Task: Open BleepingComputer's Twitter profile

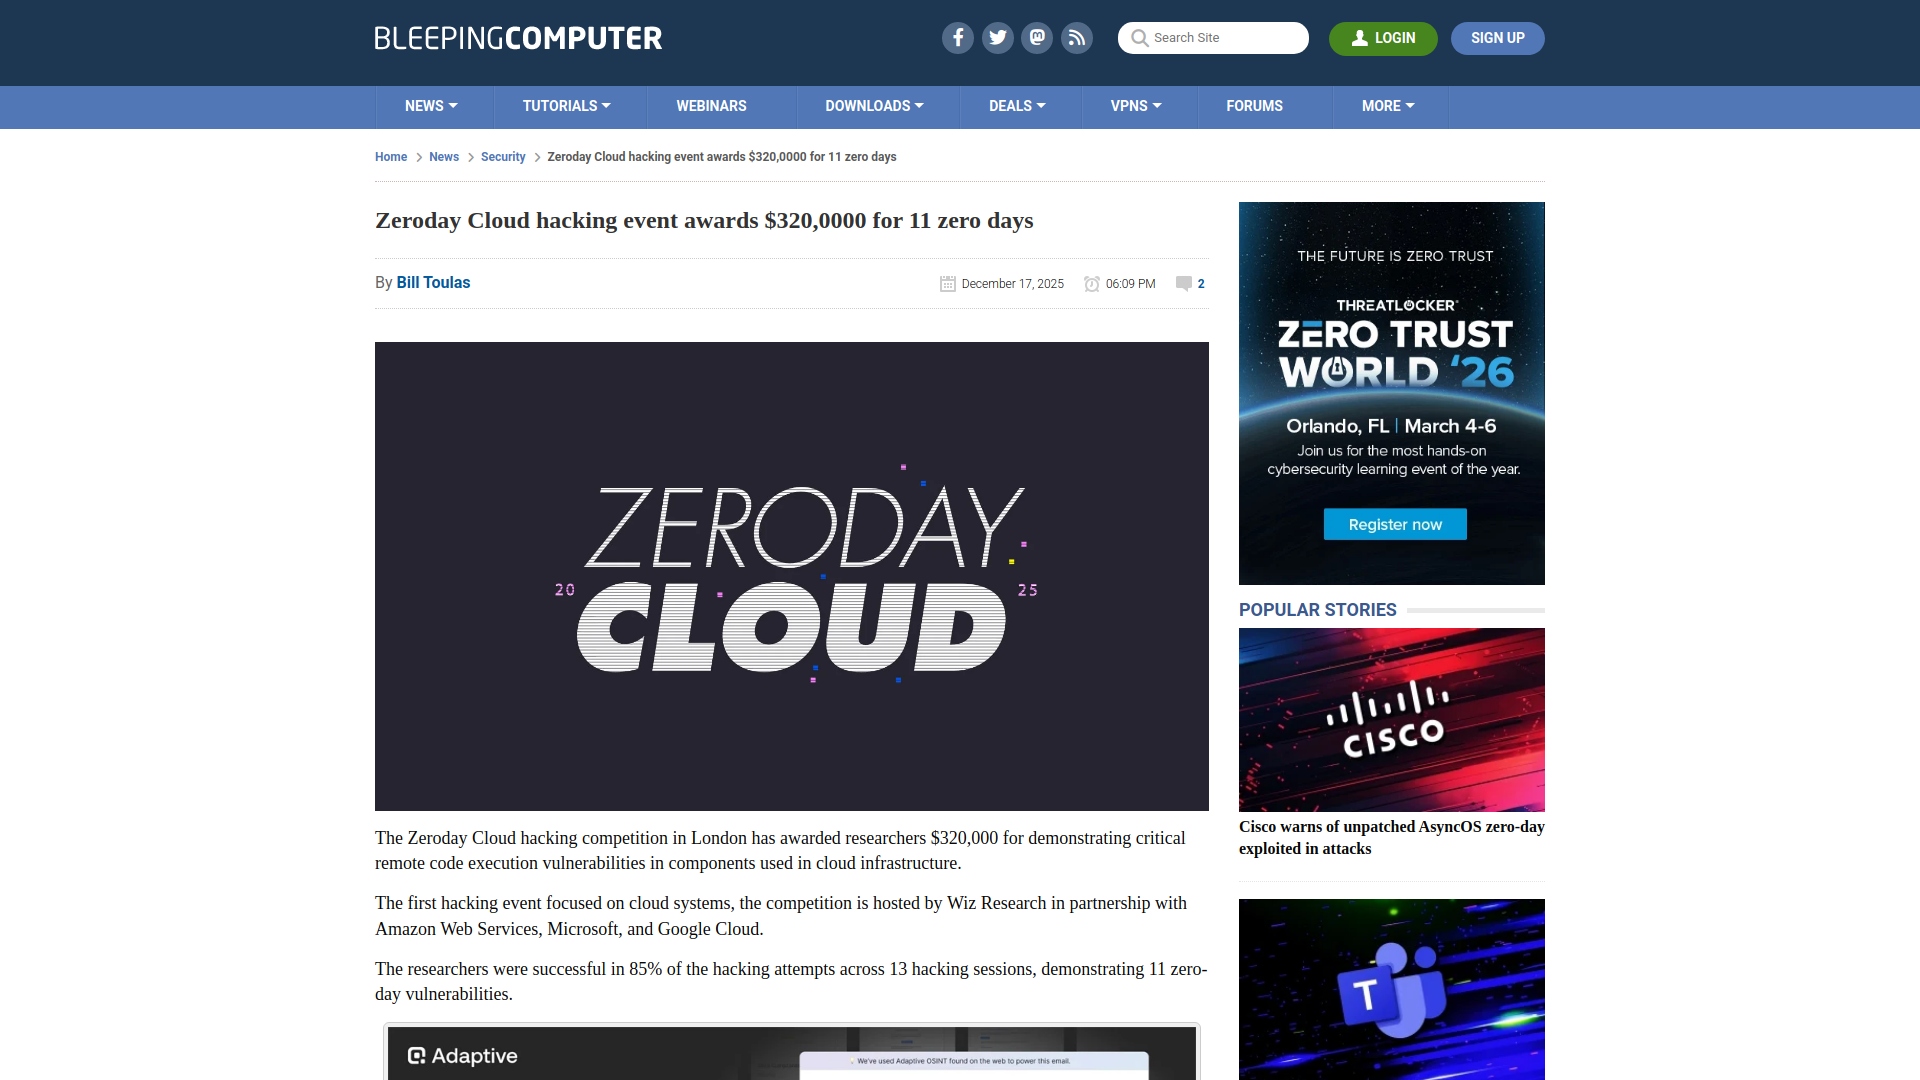Action: click(x=997, y=38)
